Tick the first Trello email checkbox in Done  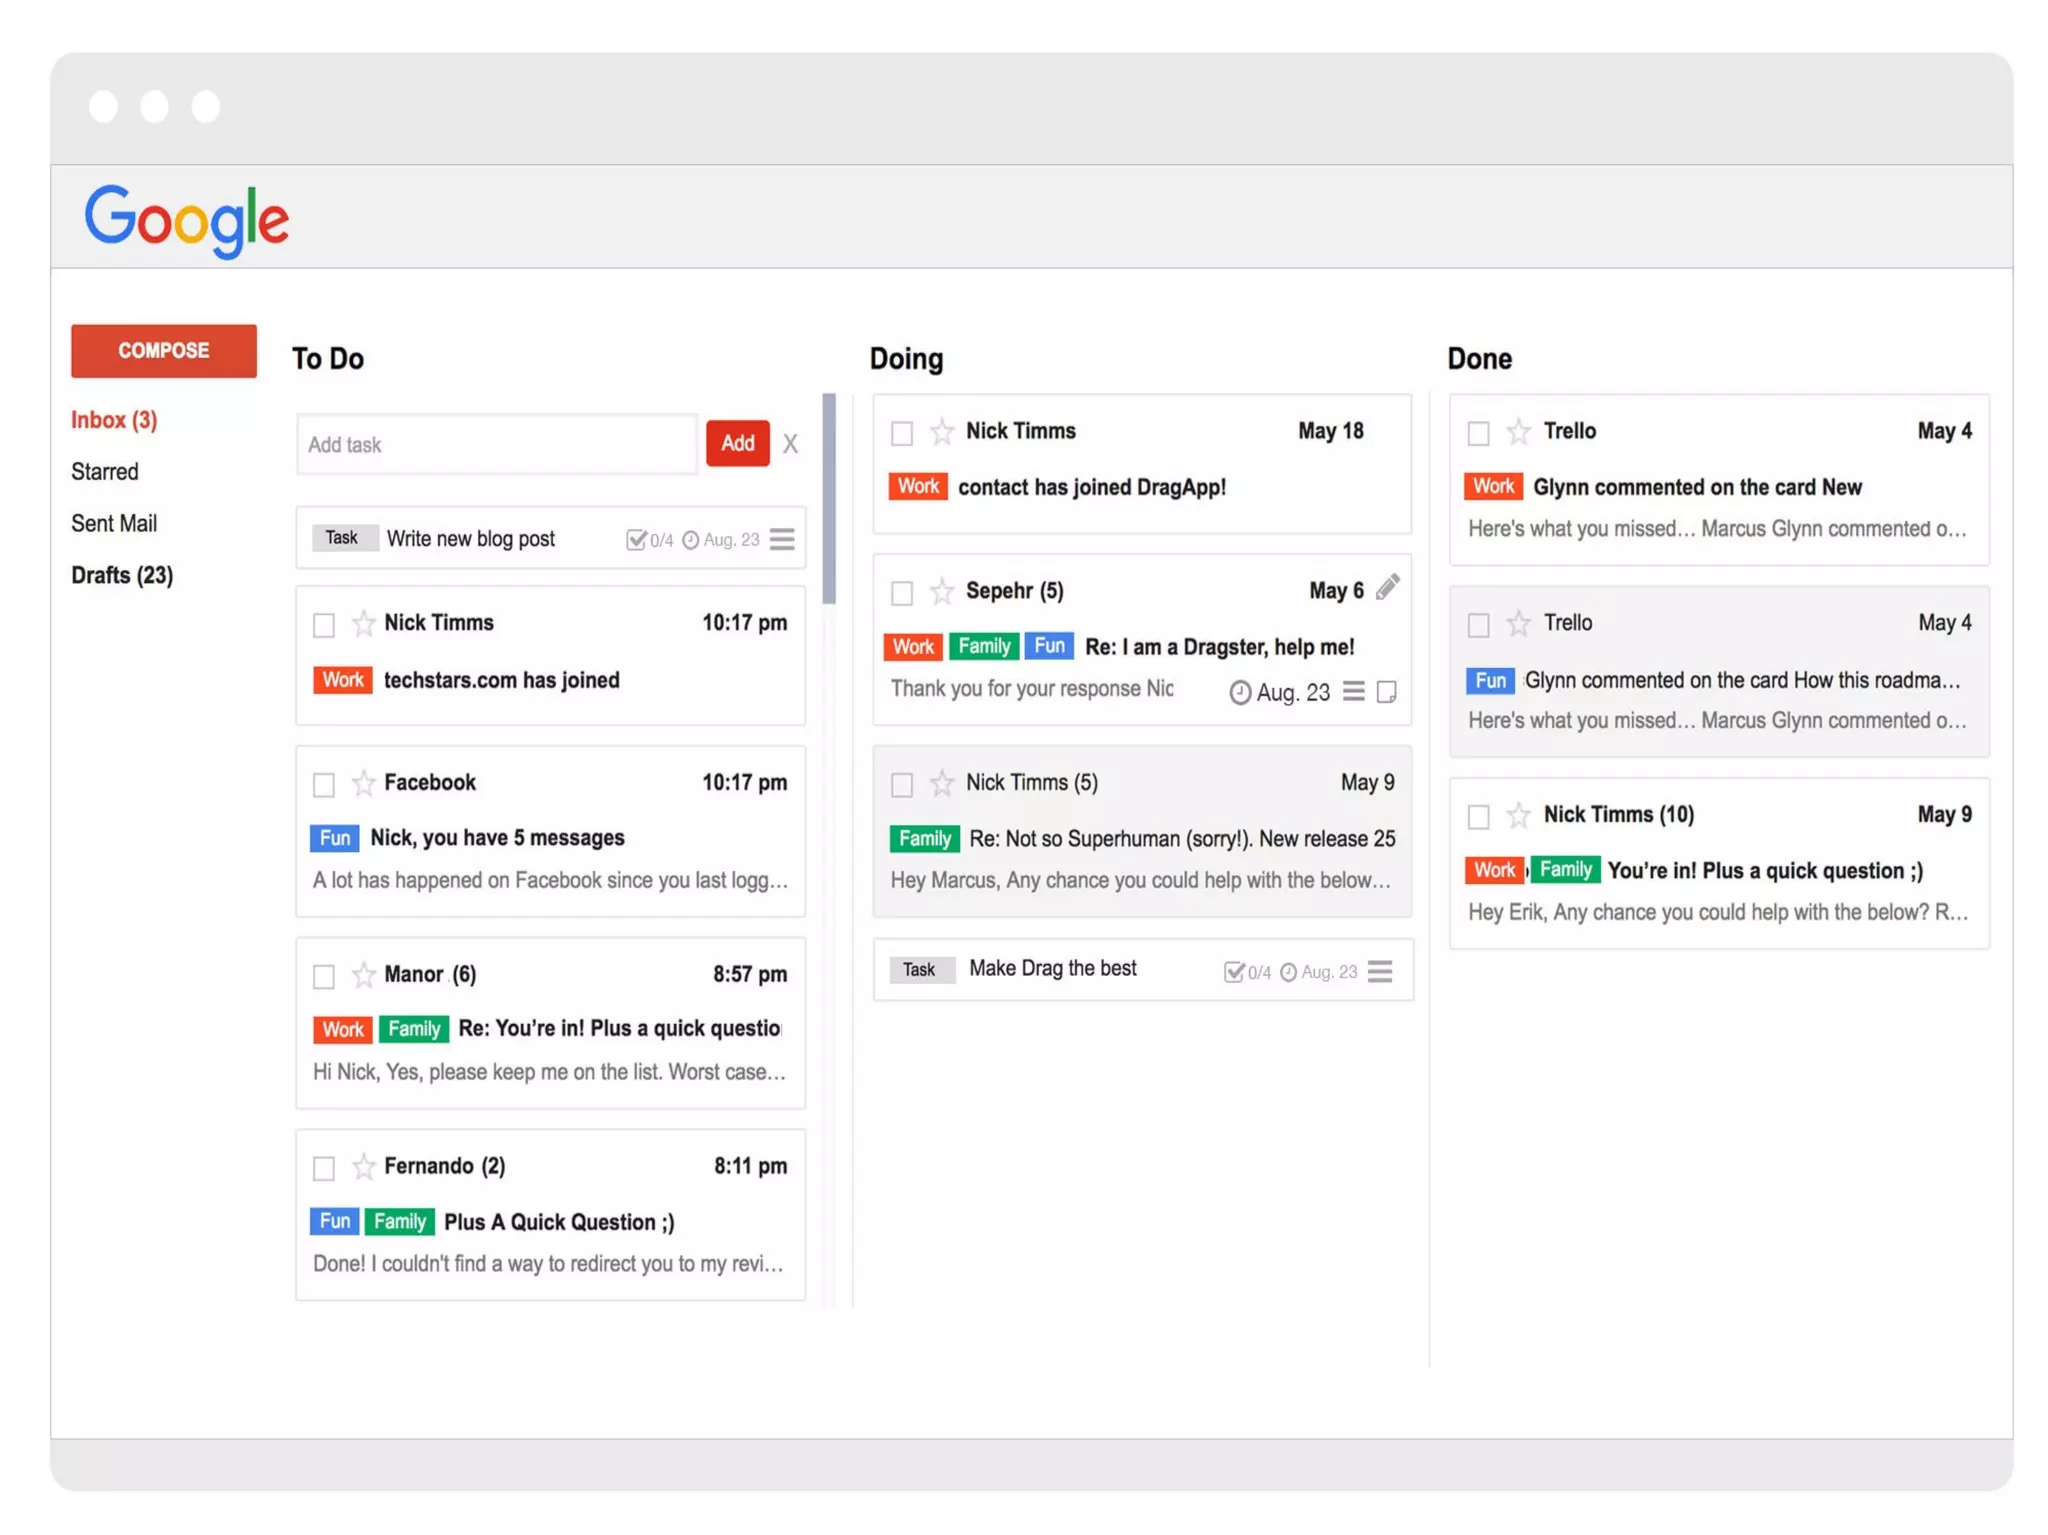pyautogui.click(x=1478, y=433)
